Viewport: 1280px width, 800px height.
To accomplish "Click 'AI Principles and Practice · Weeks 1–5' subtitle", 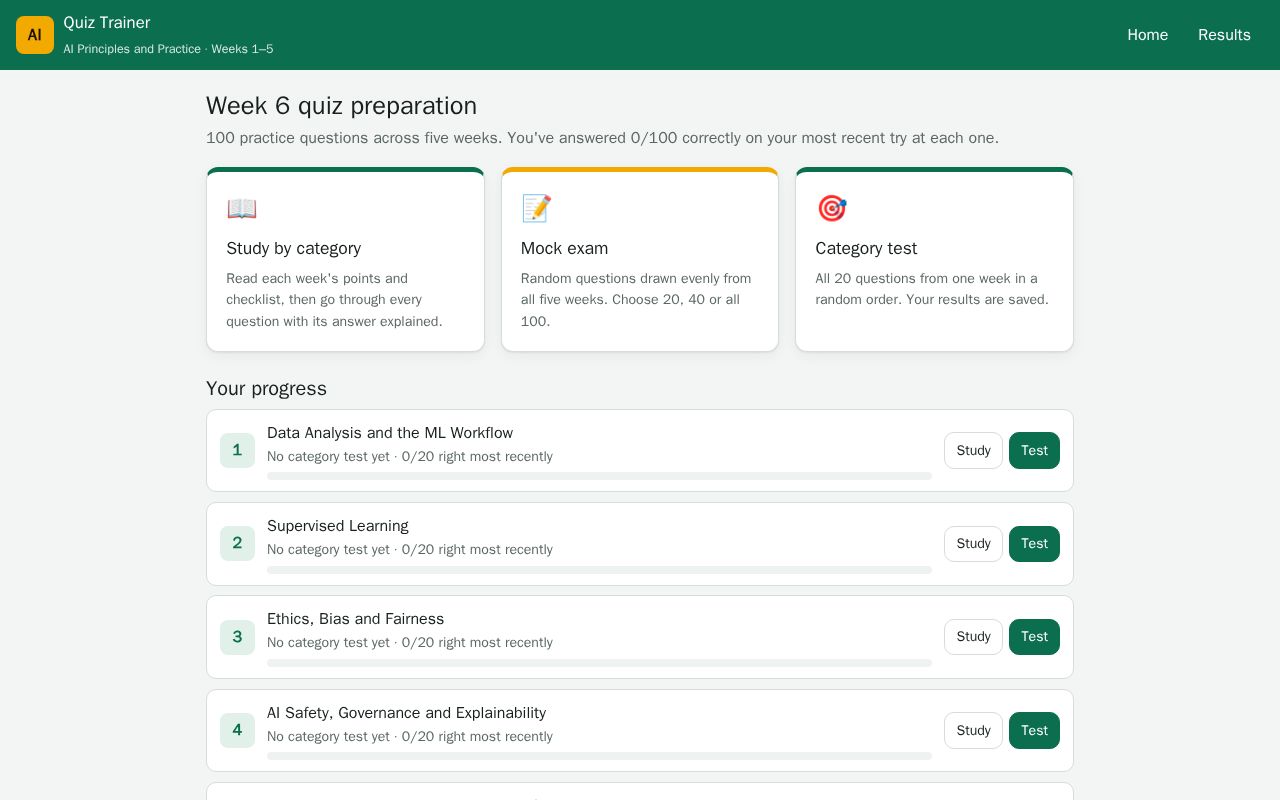I will (x=168, y=49).
